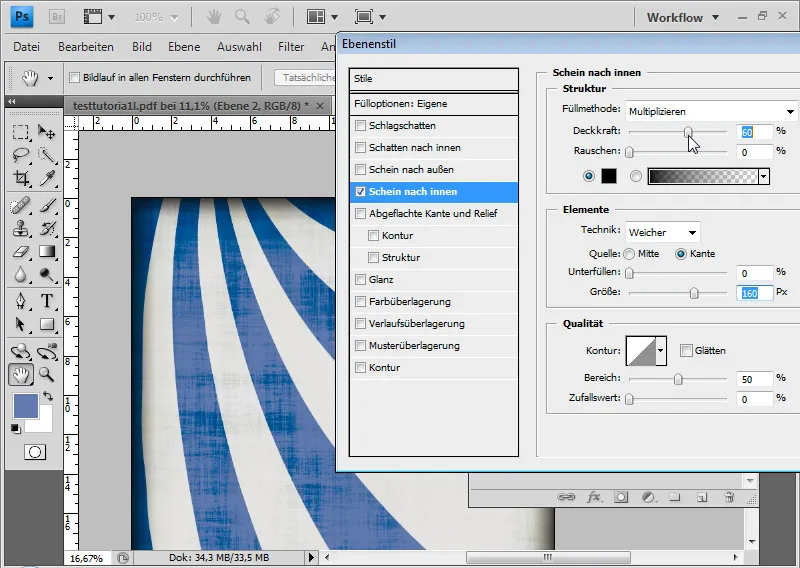Image resolution: width=800 pixels, height=568 pixels.
Task: Open the Filter menu
Action: (291, 46)
